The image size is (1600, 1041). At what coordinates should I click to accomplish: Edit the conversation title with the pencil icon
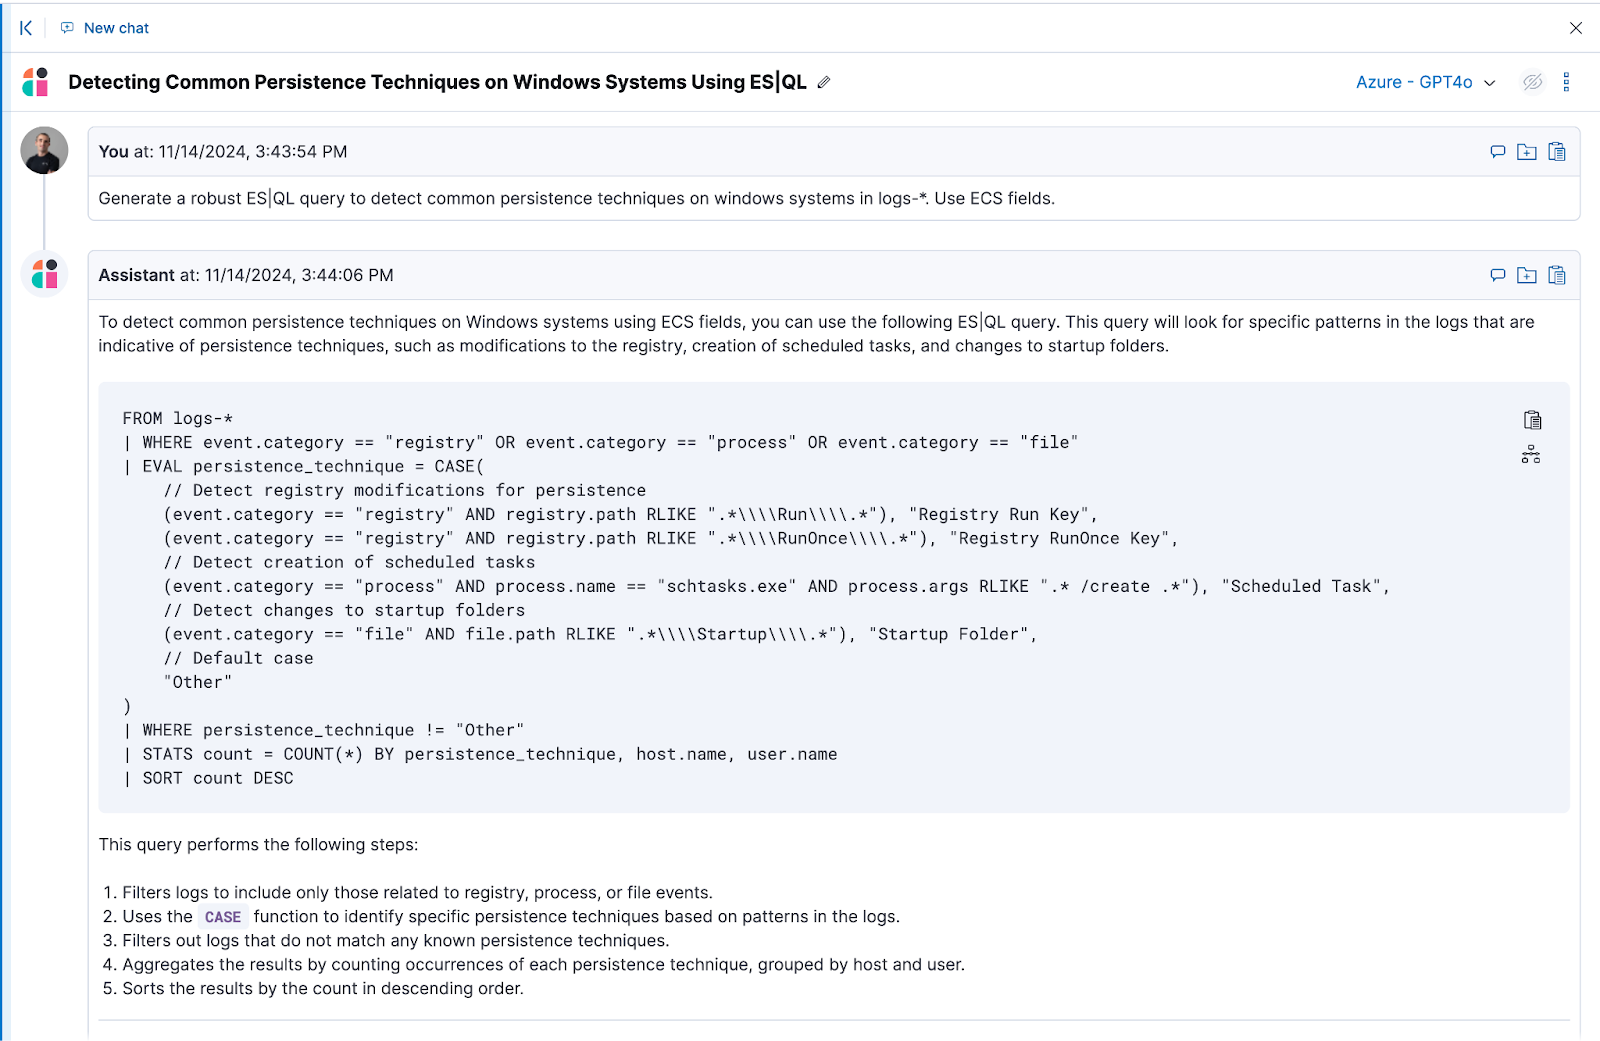pos(824,83)
